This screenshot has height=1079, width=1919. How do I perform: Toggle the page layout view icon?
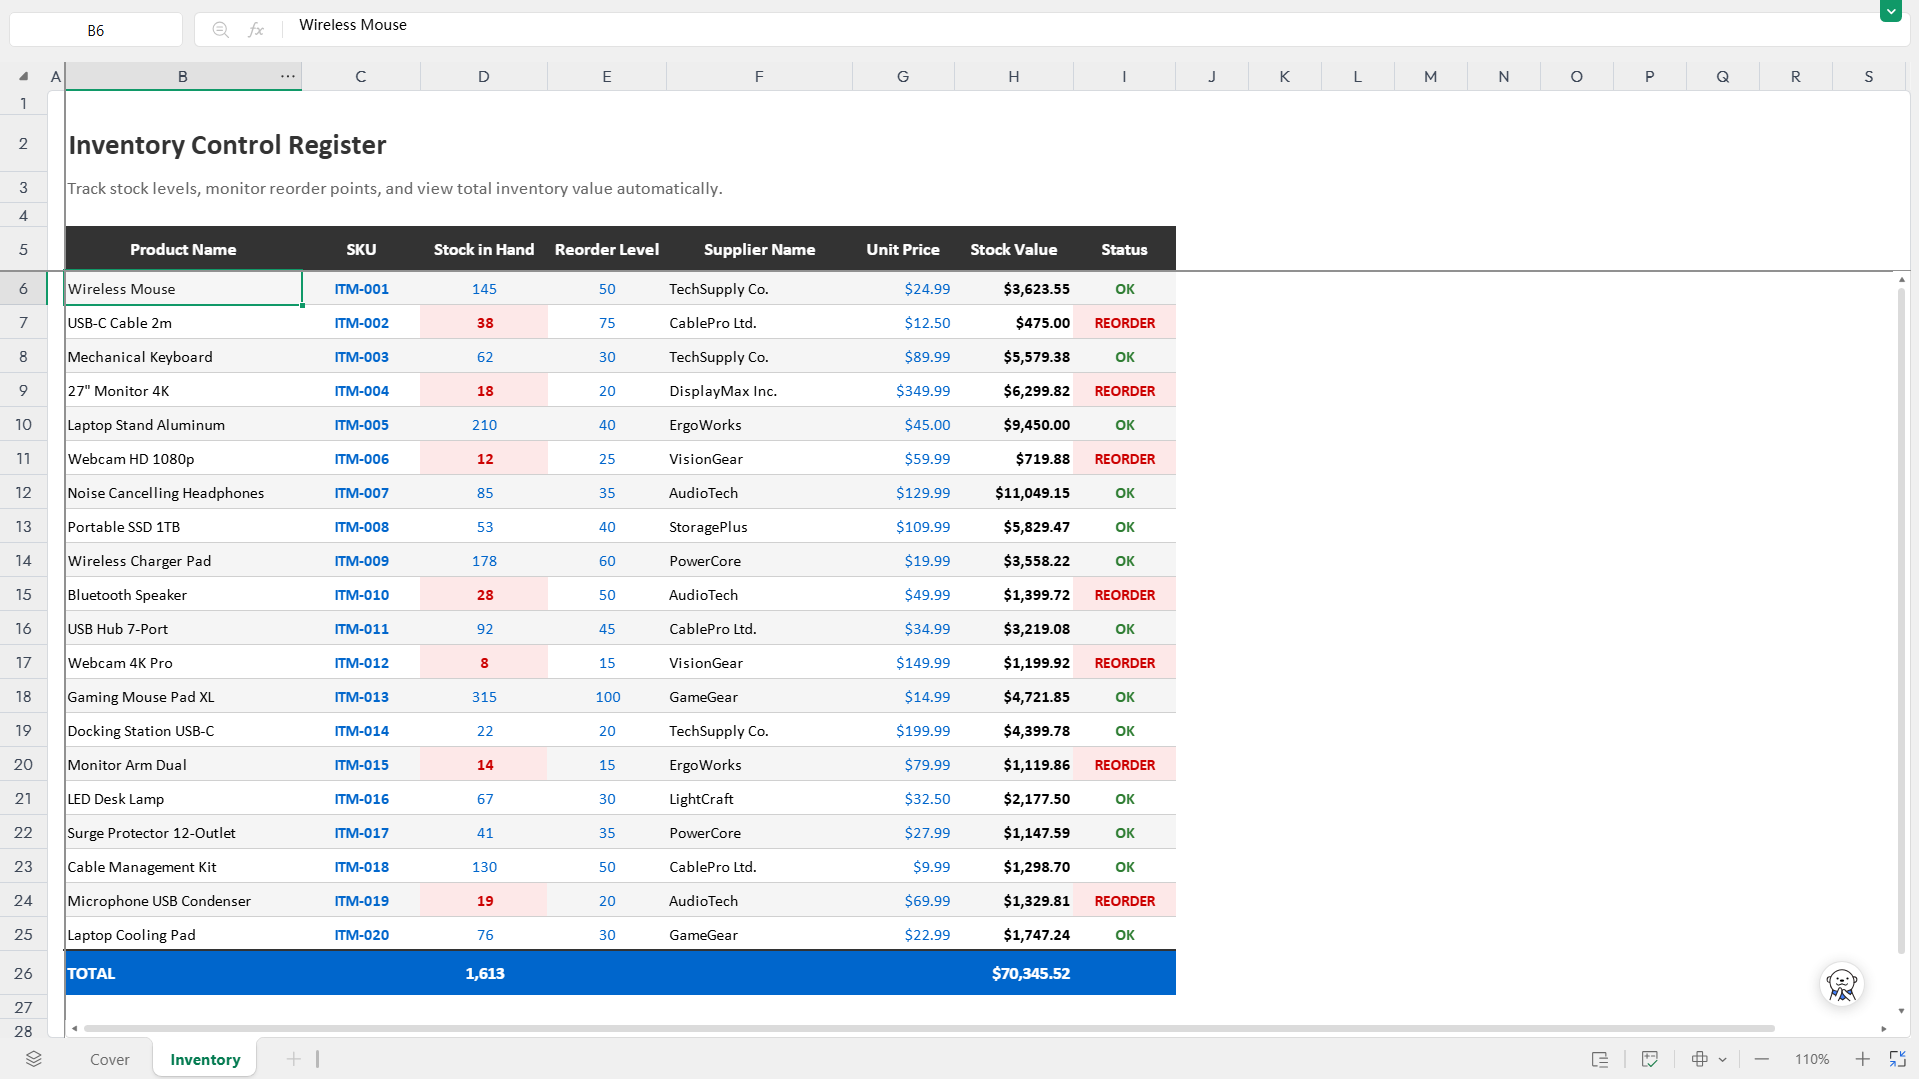tap(1600, 1059)
